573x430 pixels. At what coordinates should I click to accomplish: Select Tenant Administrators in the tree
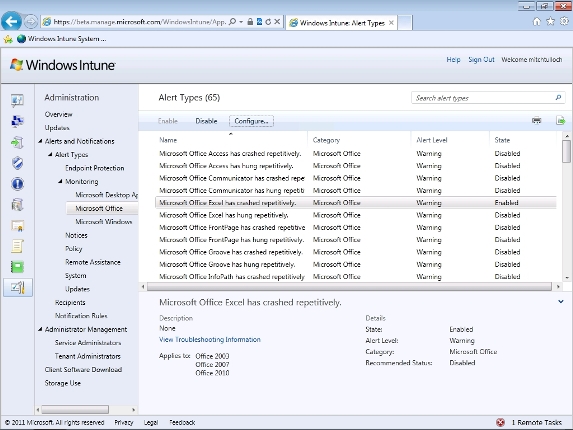pos(88,356)
